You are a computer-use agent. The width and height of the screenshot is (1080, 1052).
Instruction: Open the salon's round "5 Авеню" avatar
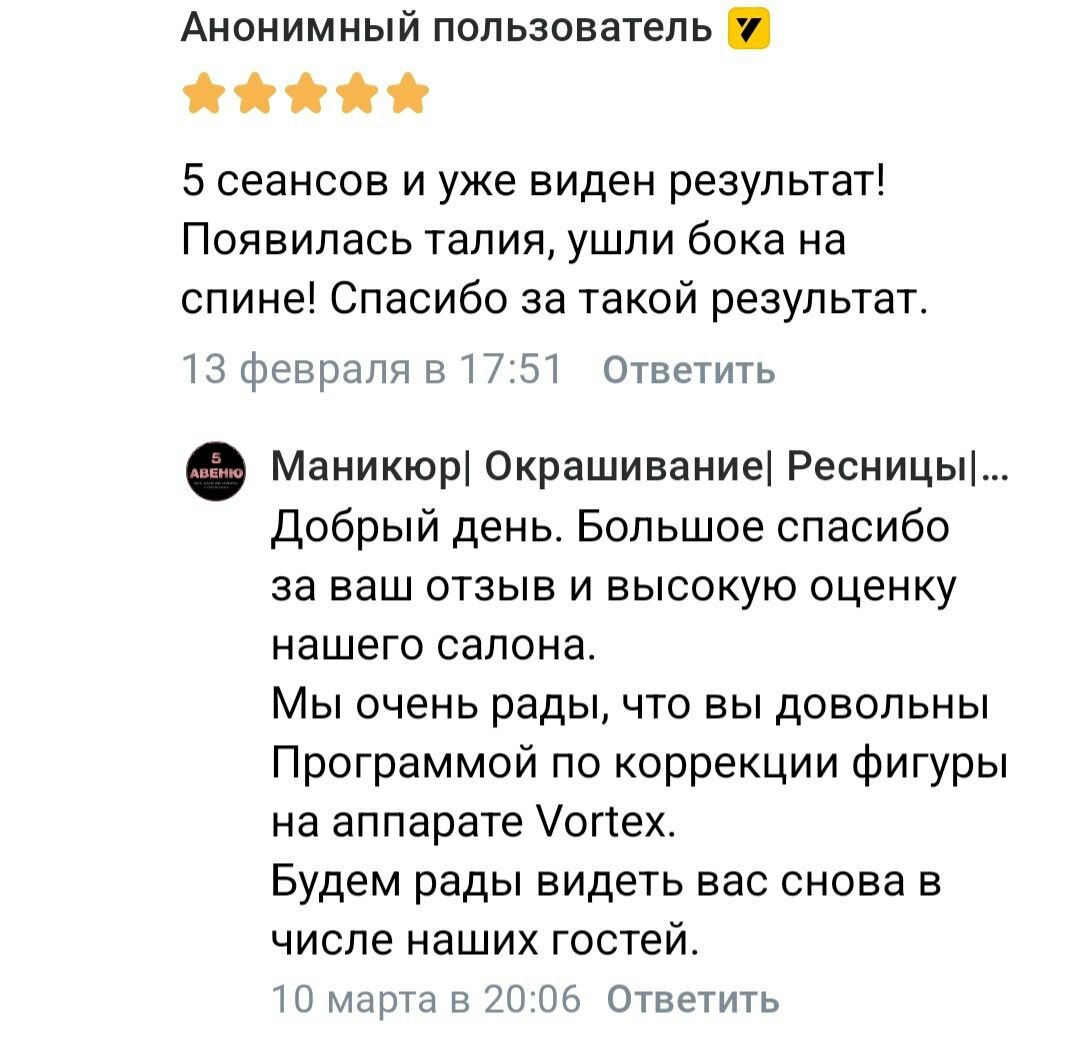click(215, 470)
